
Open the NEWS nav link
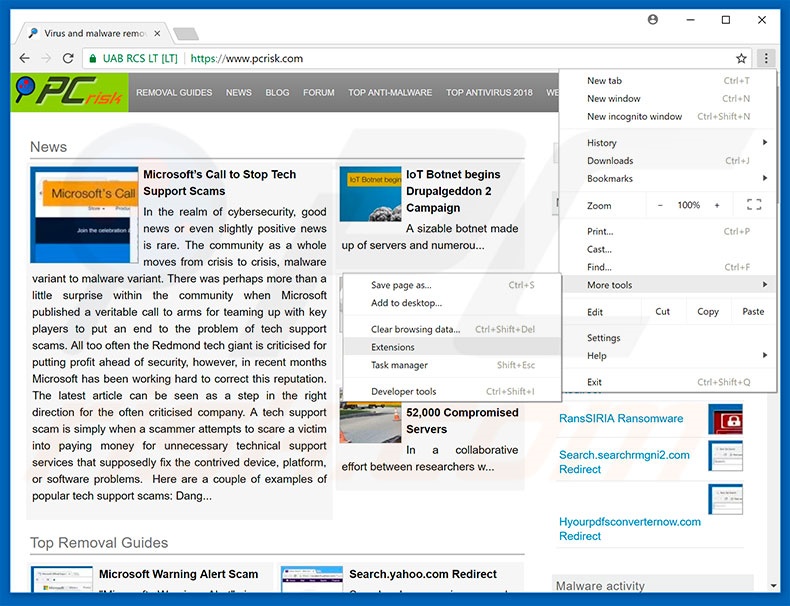click(238, 93)
